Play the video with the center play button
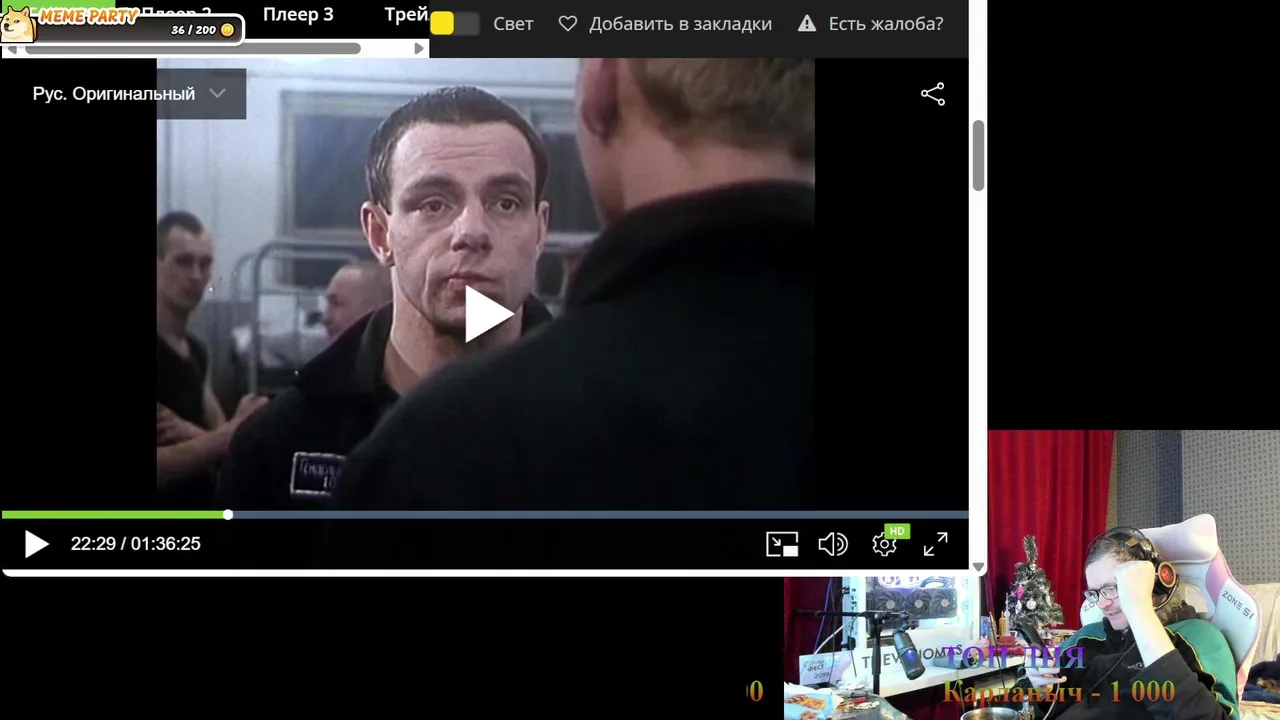This screenshot has width=1280, height=720. 488,315
